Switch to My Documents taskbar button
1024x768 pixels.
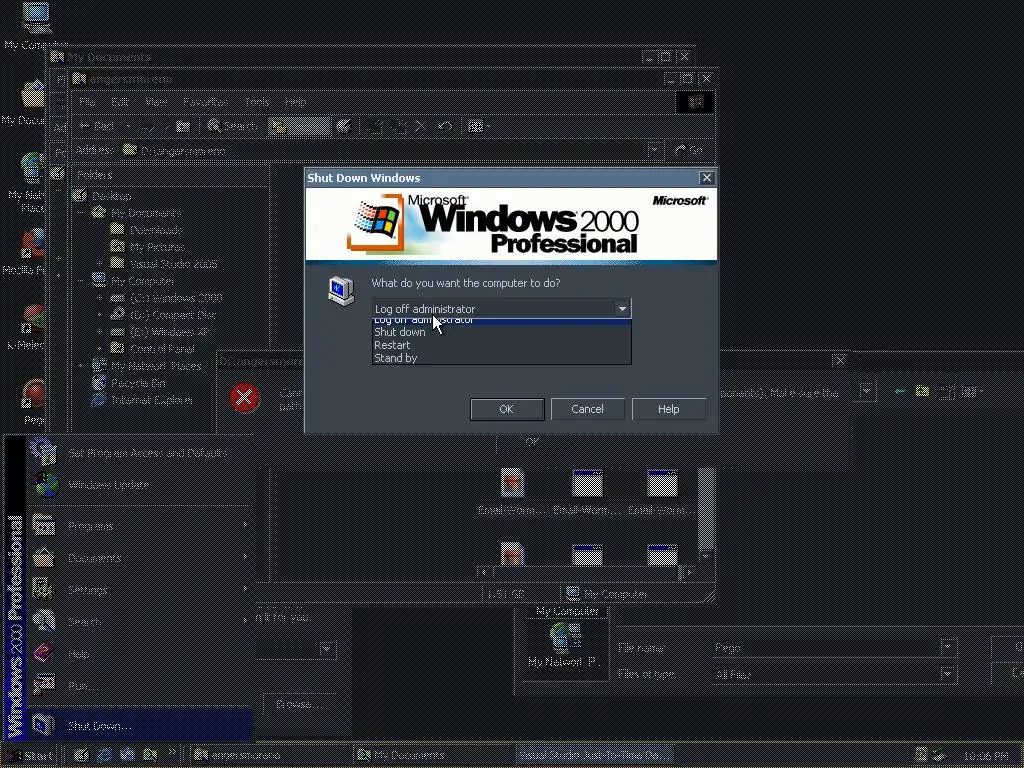click(432, 756)
